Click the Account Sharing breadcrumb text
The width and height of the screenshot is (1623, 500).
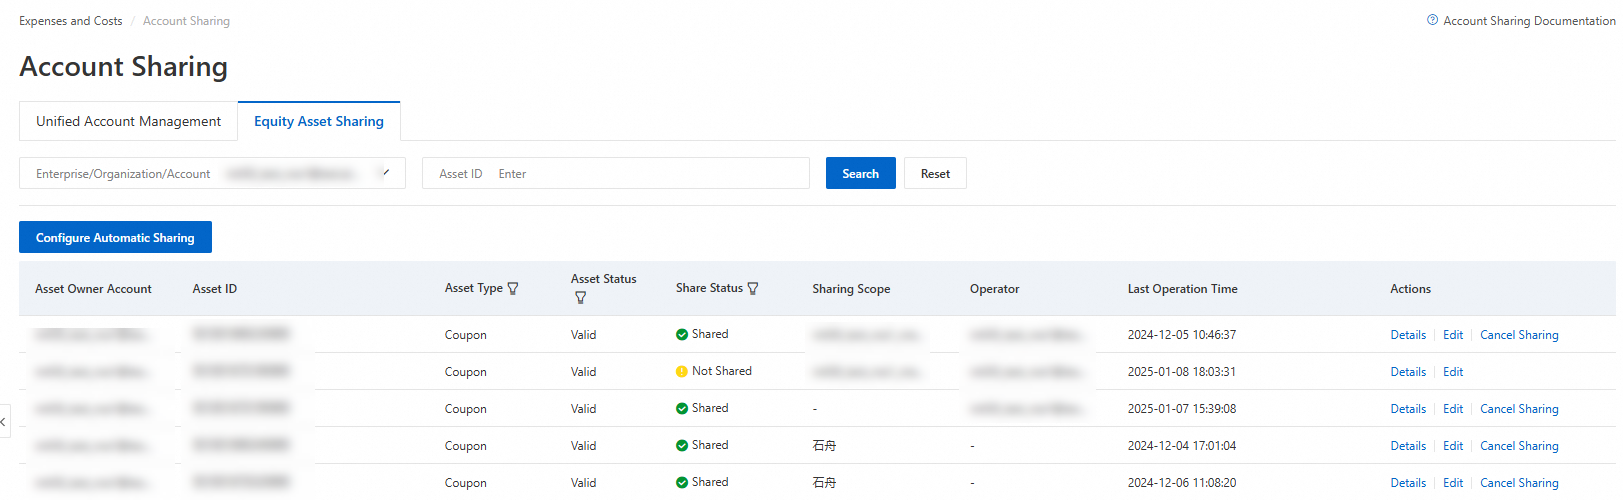[186, 20]
